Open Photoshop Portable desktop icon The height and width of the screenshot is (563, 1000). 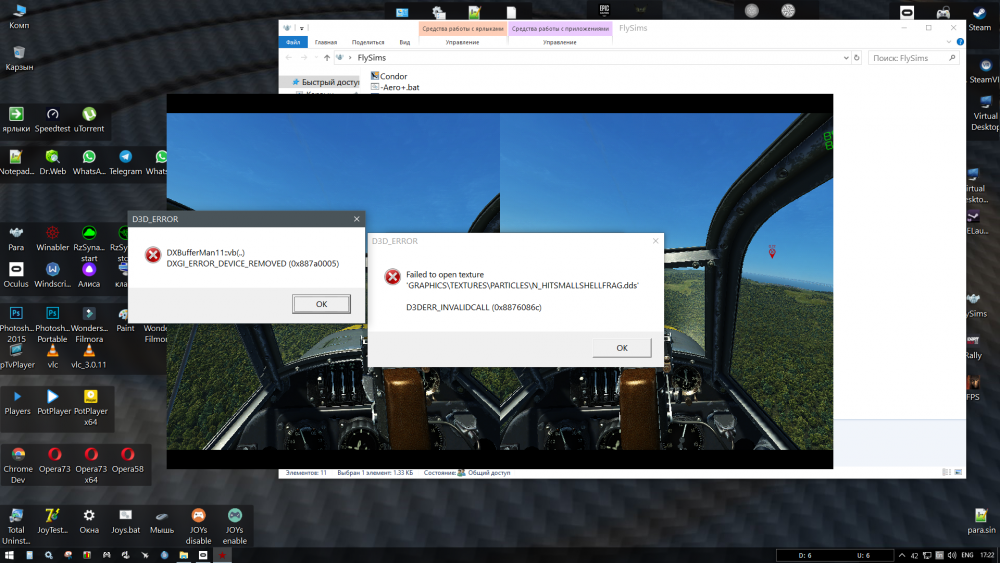[52, 325]
